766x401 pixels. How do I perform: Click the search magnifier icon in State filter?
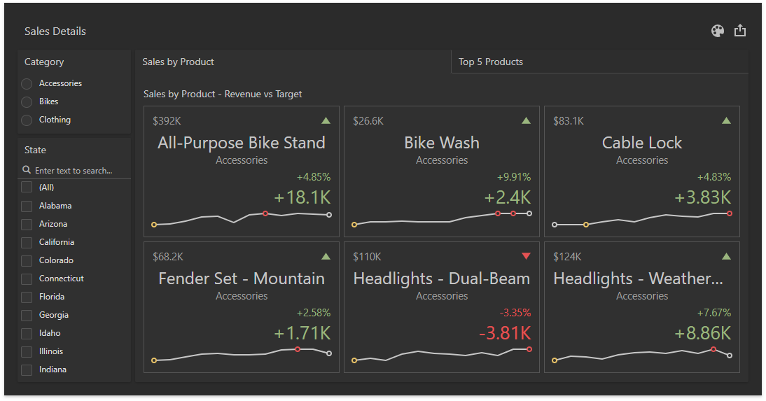[27, 171]
